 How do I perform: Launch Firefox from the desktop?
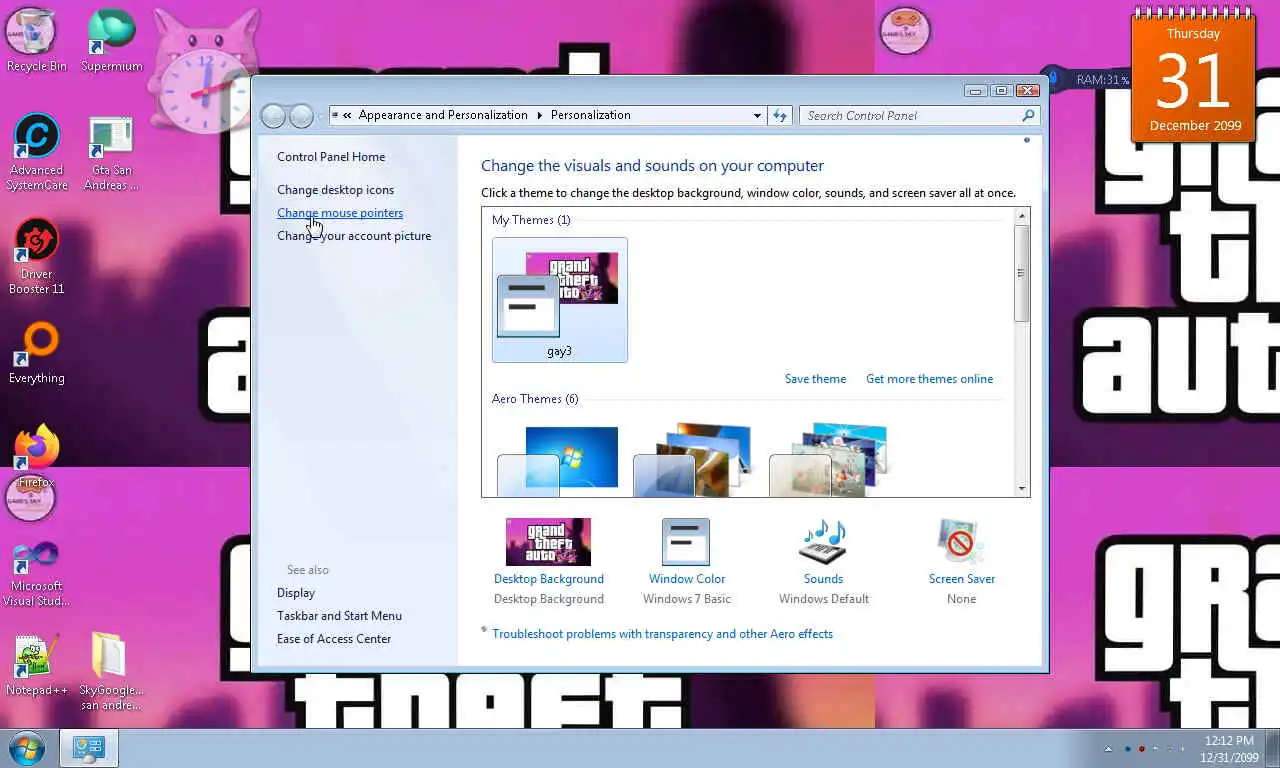tap(36, 456)
